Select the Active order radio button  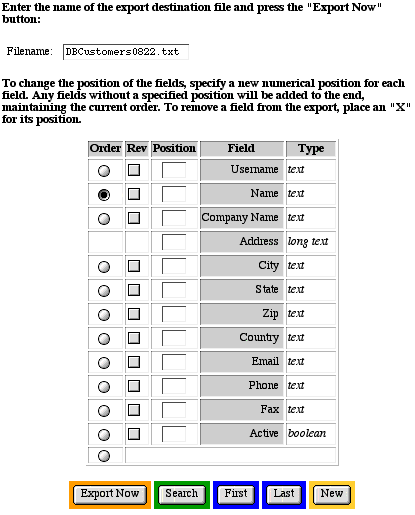[x=104, y=435]
